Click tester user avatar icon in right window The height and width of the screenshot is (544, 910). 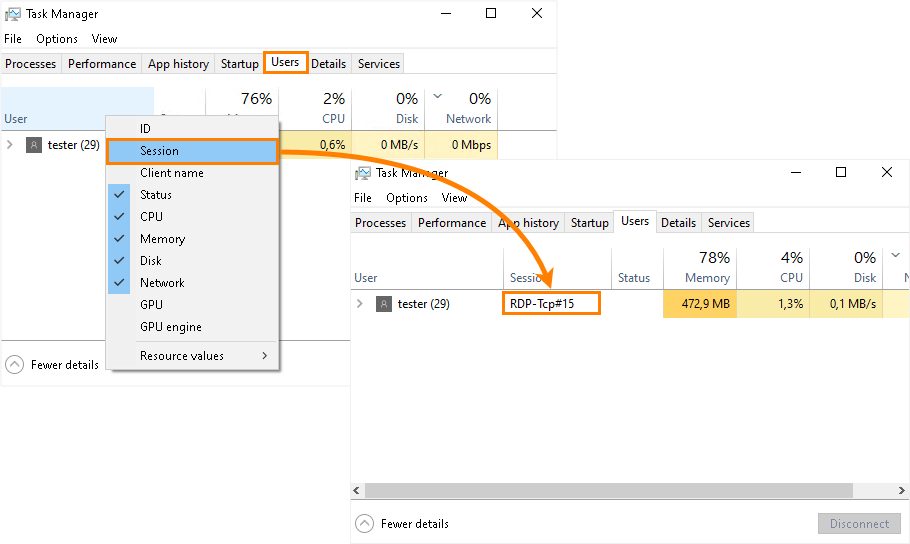pyautogui.click(x=384, y=304)
